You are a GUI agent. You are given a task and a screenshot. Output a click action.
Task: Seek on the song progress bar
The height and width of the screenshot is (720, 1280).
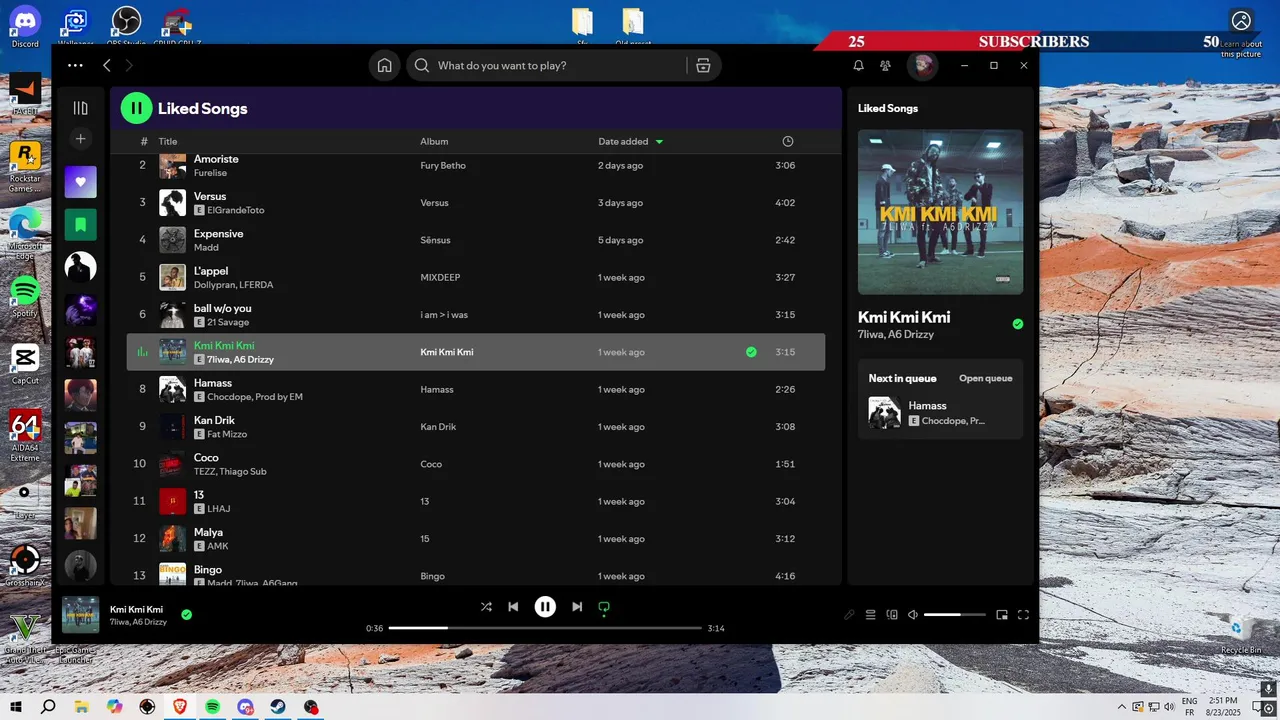point(545,628)
